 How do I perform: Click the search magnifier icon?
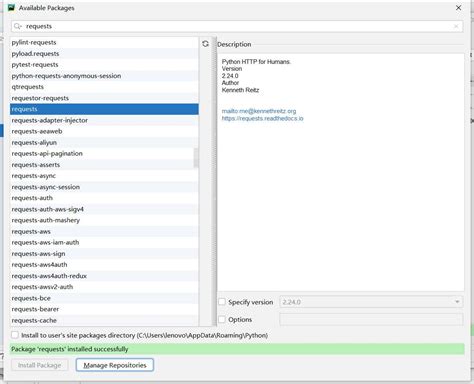(x=18, y=26)
